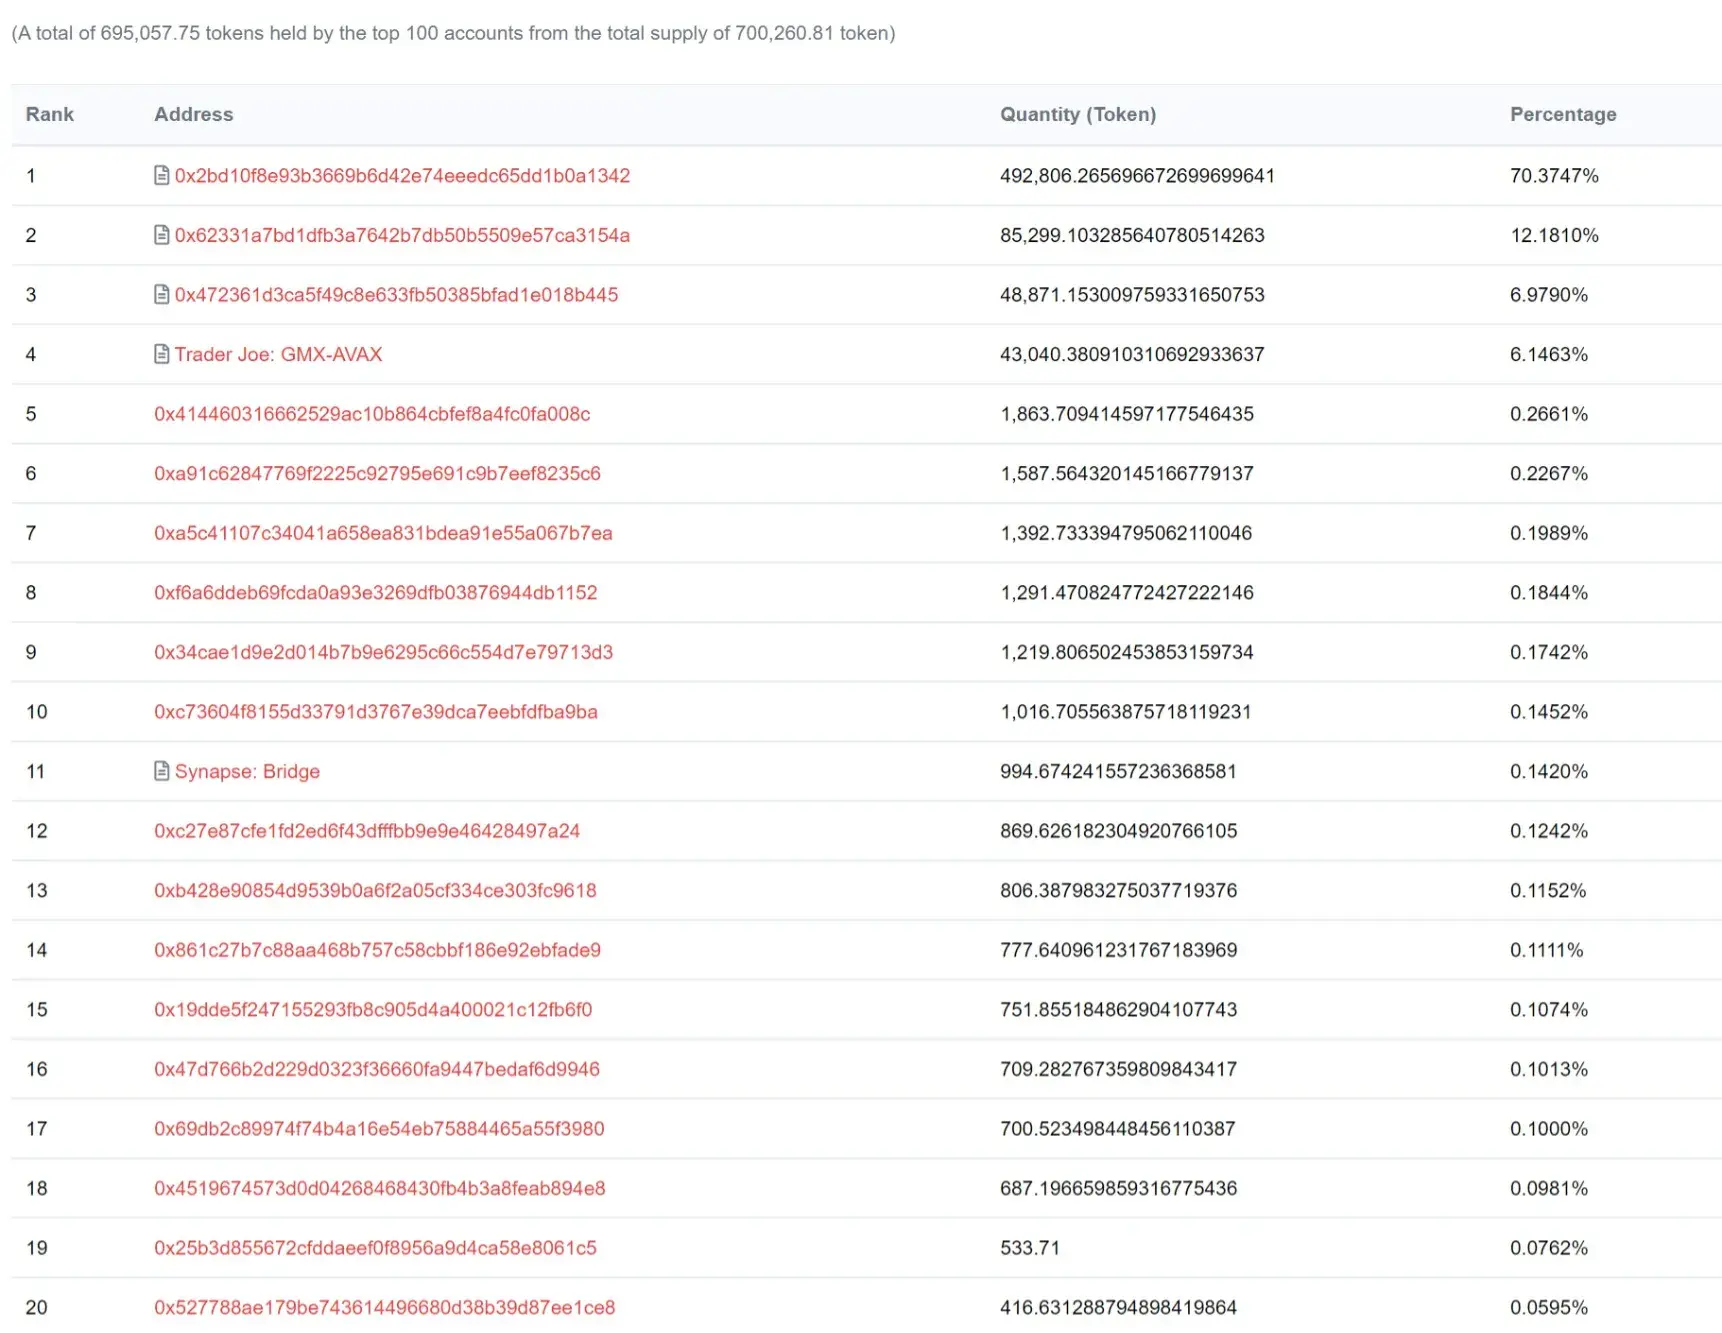
Task: Open the Synapse: Bridge holder link
Action: point(247,771)
